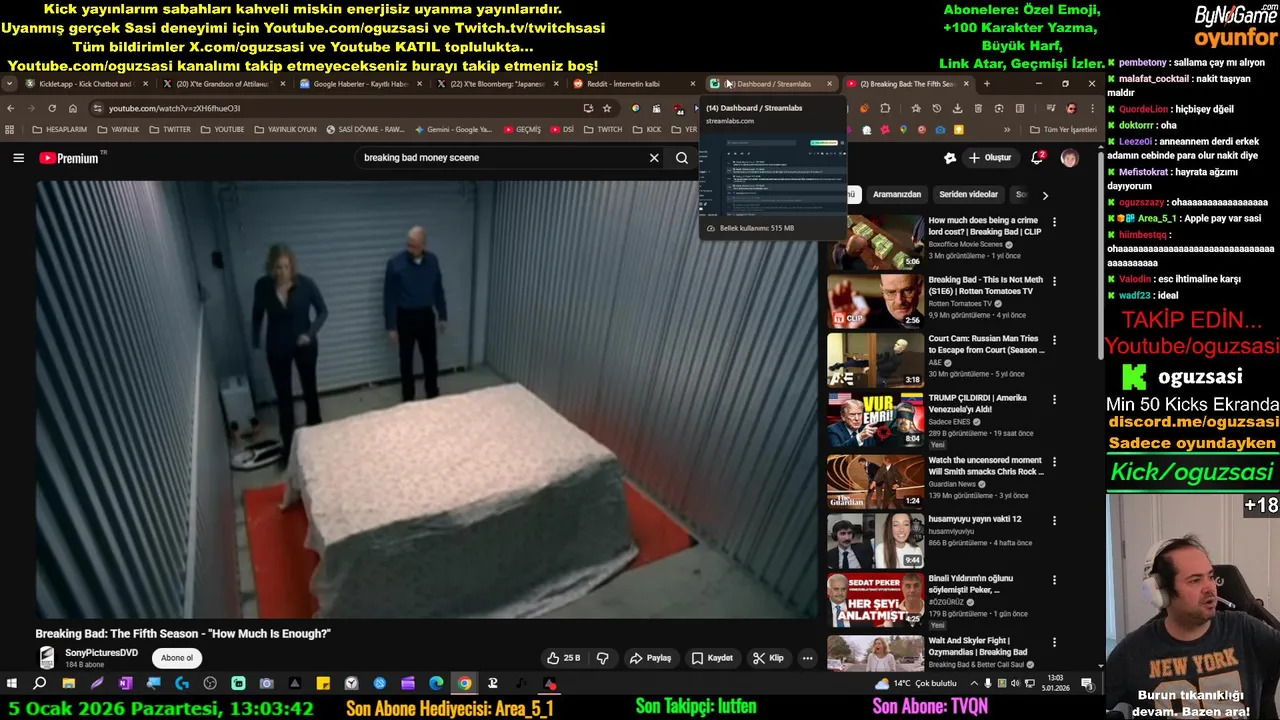Open YOUTUBE bookmark folder

pos(222,130)
